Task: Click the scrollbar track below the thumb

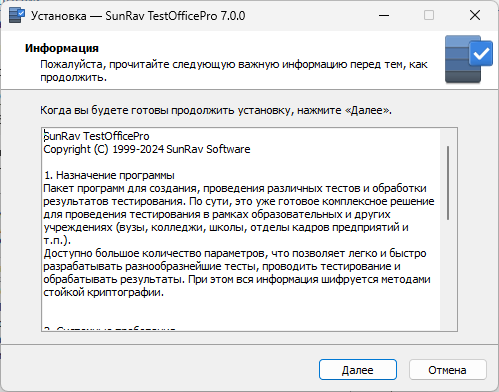Action: [x=448, y=273]
